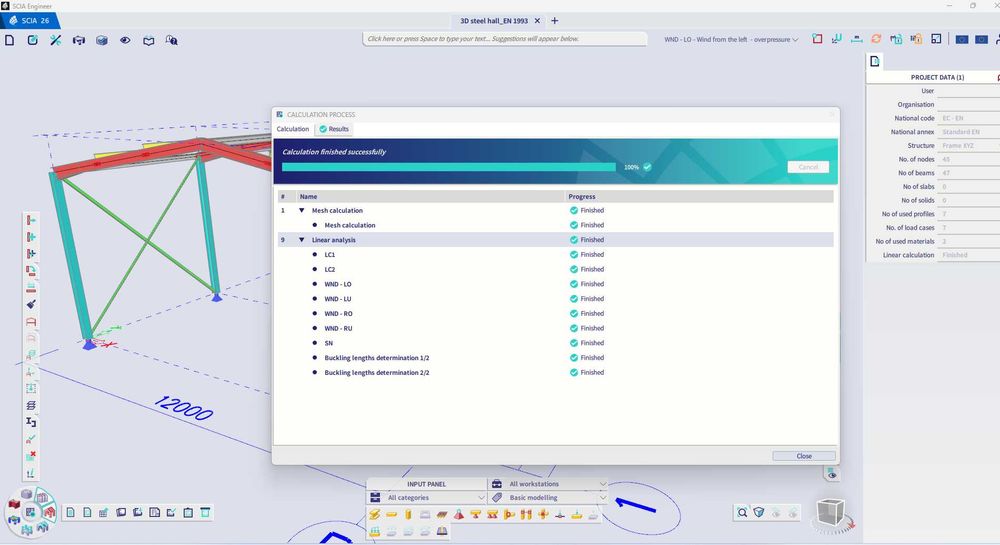Select the brown slab plate tool
This screenshot has width=1000, height=545.
[442, 514]
